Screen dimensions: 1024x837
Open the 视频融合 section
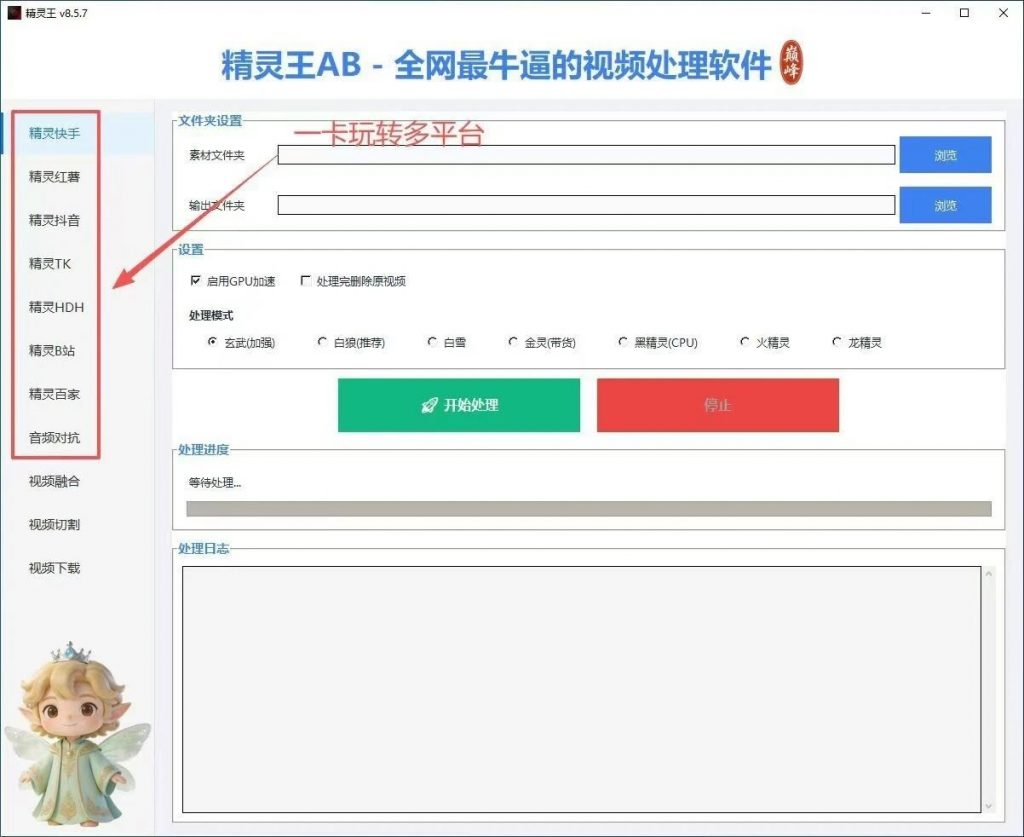point(54,481)
